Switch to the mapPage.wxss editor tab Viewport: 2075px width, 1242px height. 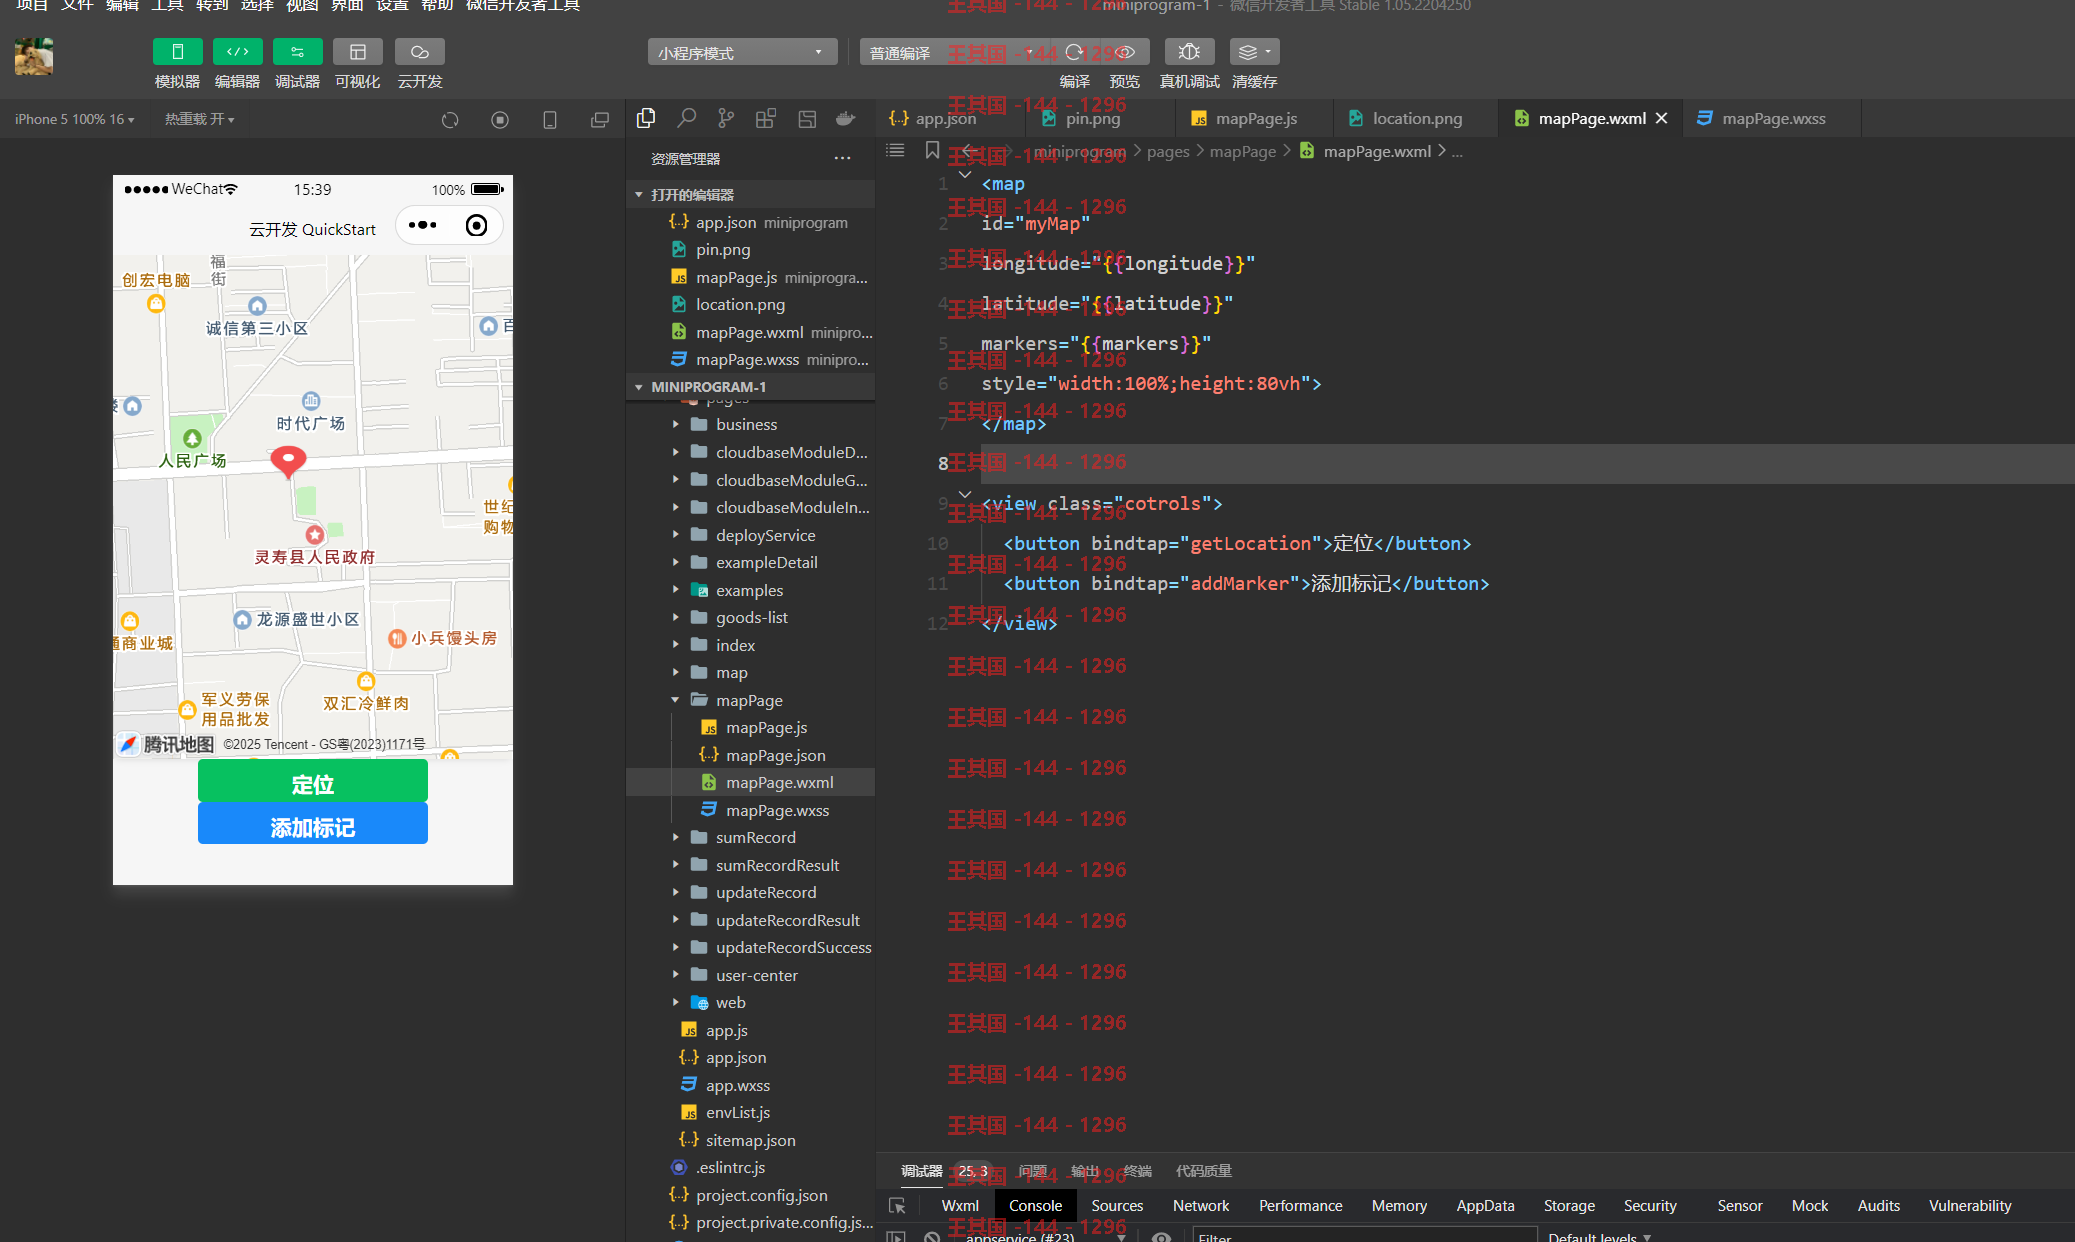pos(1773,118)
